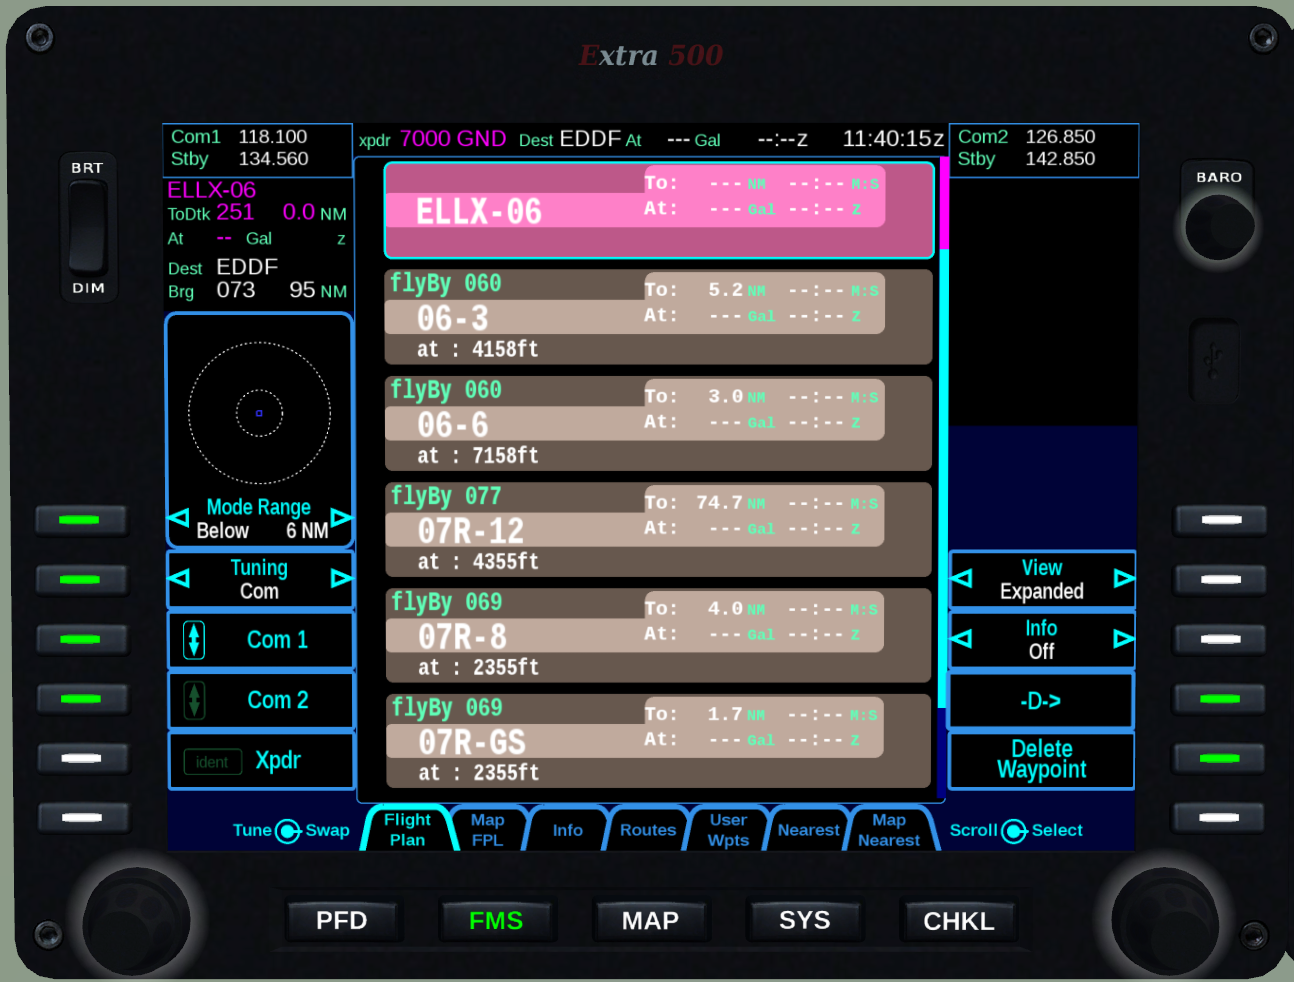Click the Tune/Swap knob icon
The image size is (1294, 982).
[288, 831]
